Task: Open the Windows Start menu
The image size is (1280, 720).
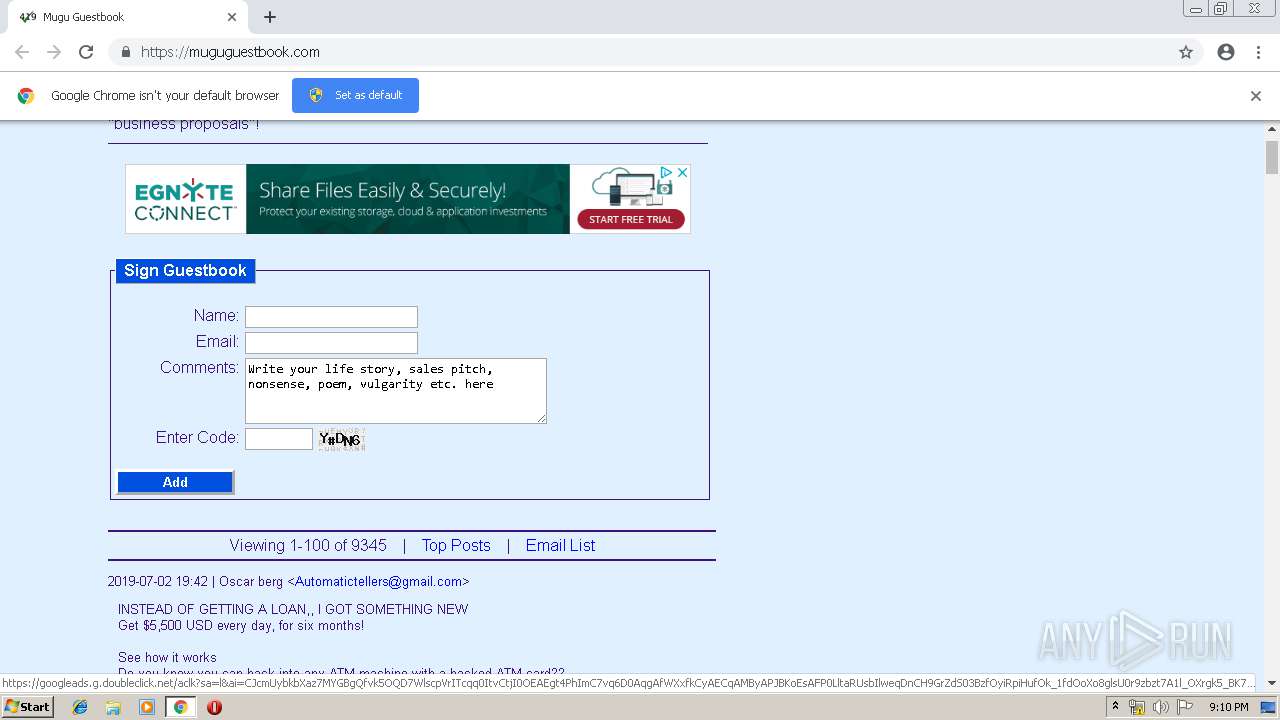Action: coord(27,707)
